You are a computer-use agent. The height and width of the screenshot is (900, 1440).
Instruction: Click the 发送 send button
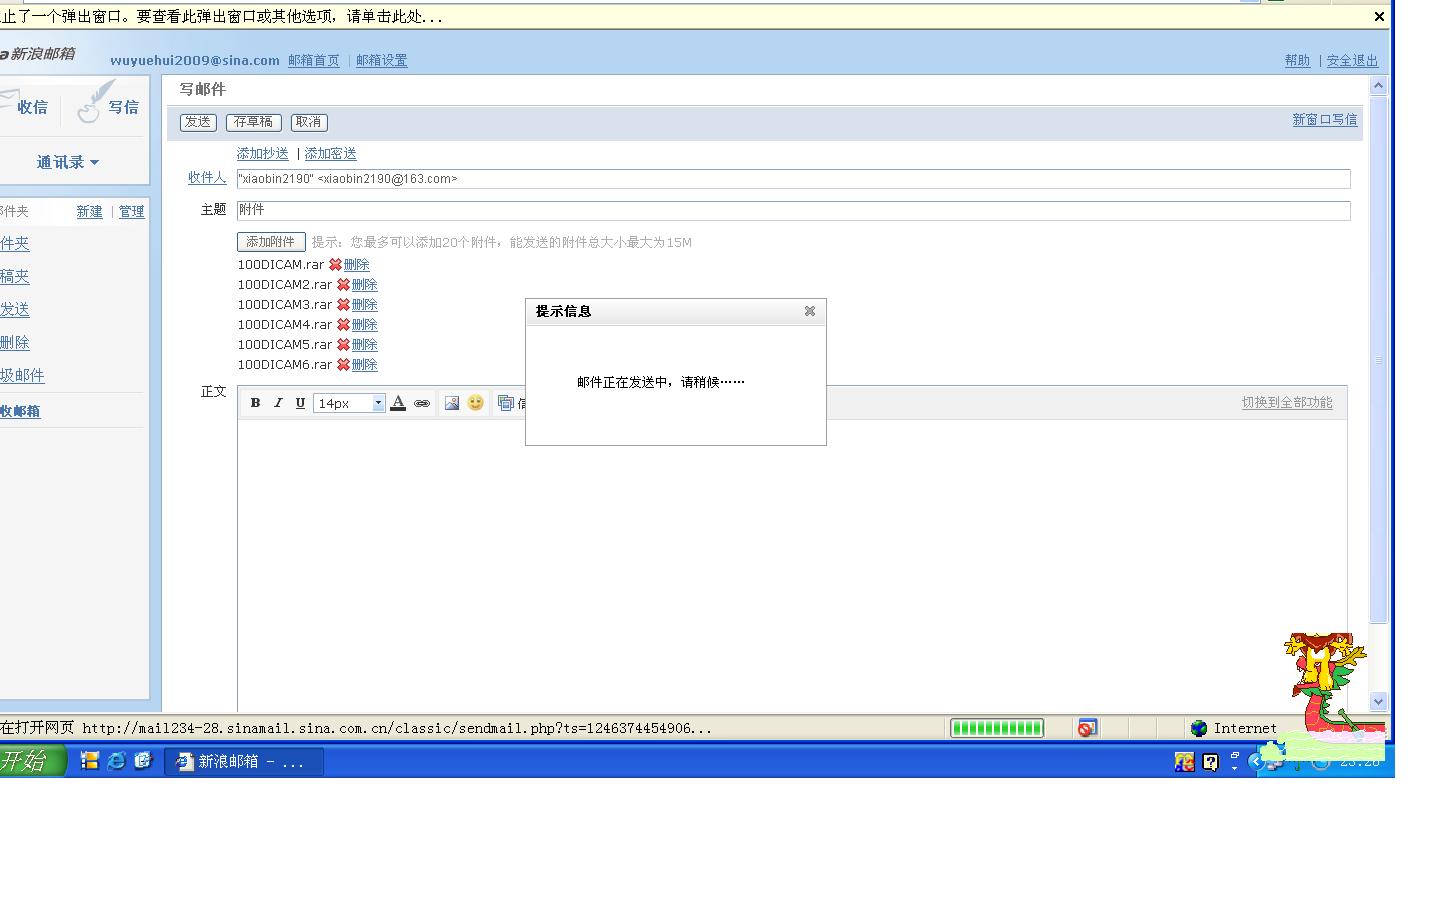[198, 122]
